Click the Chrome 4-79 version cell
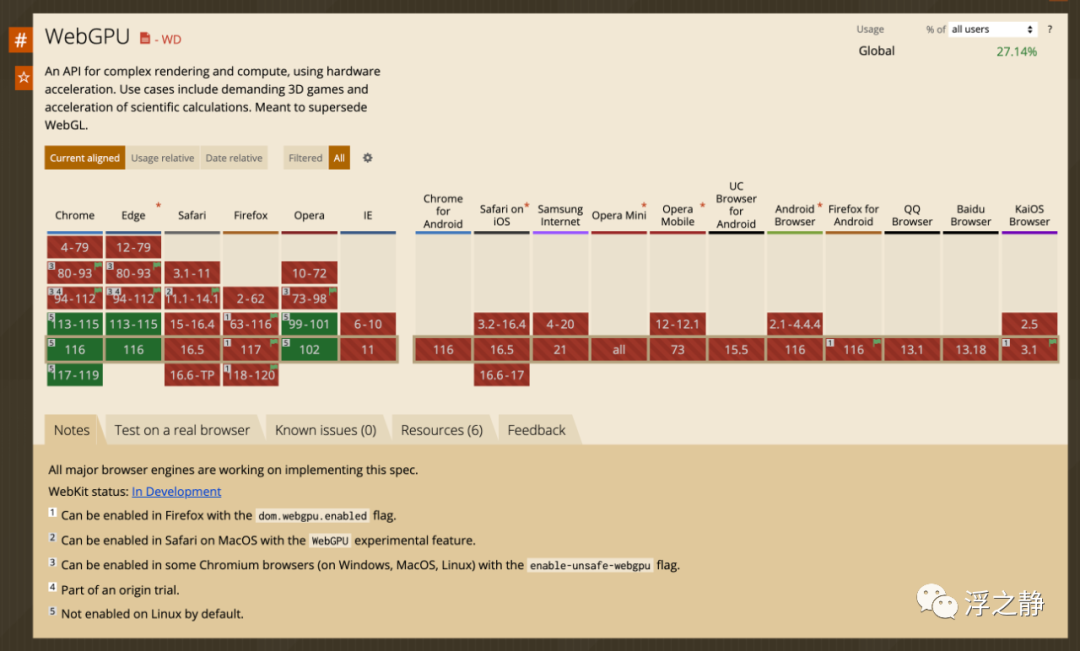 75,247
